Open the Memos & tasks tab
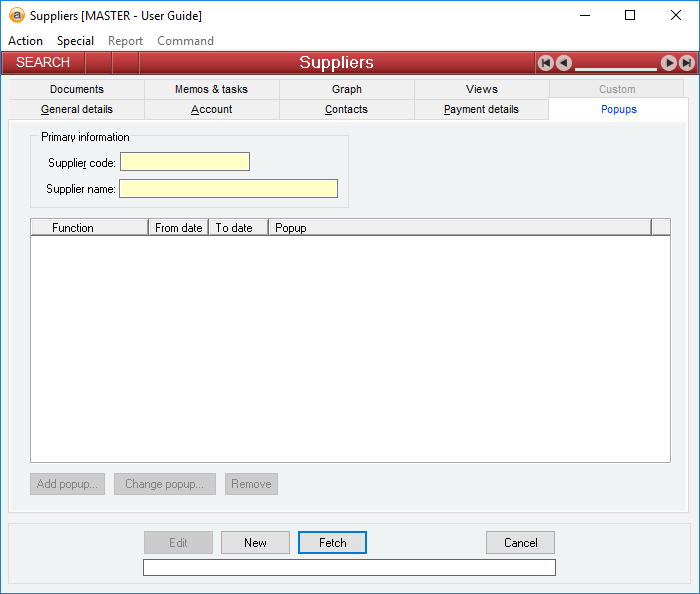 [211, 89]
